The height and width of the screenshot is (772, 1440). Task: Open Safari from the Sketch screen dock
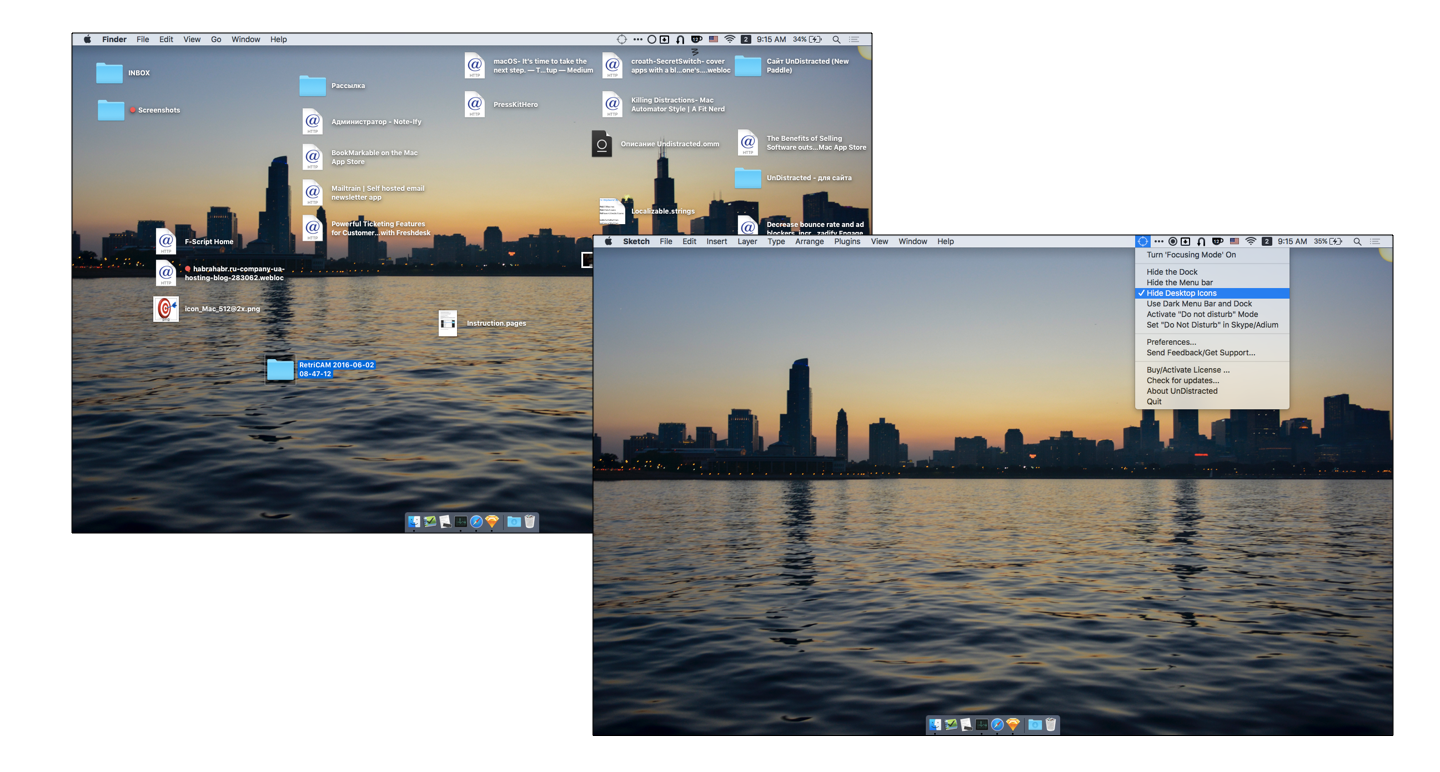coord(997,724)
